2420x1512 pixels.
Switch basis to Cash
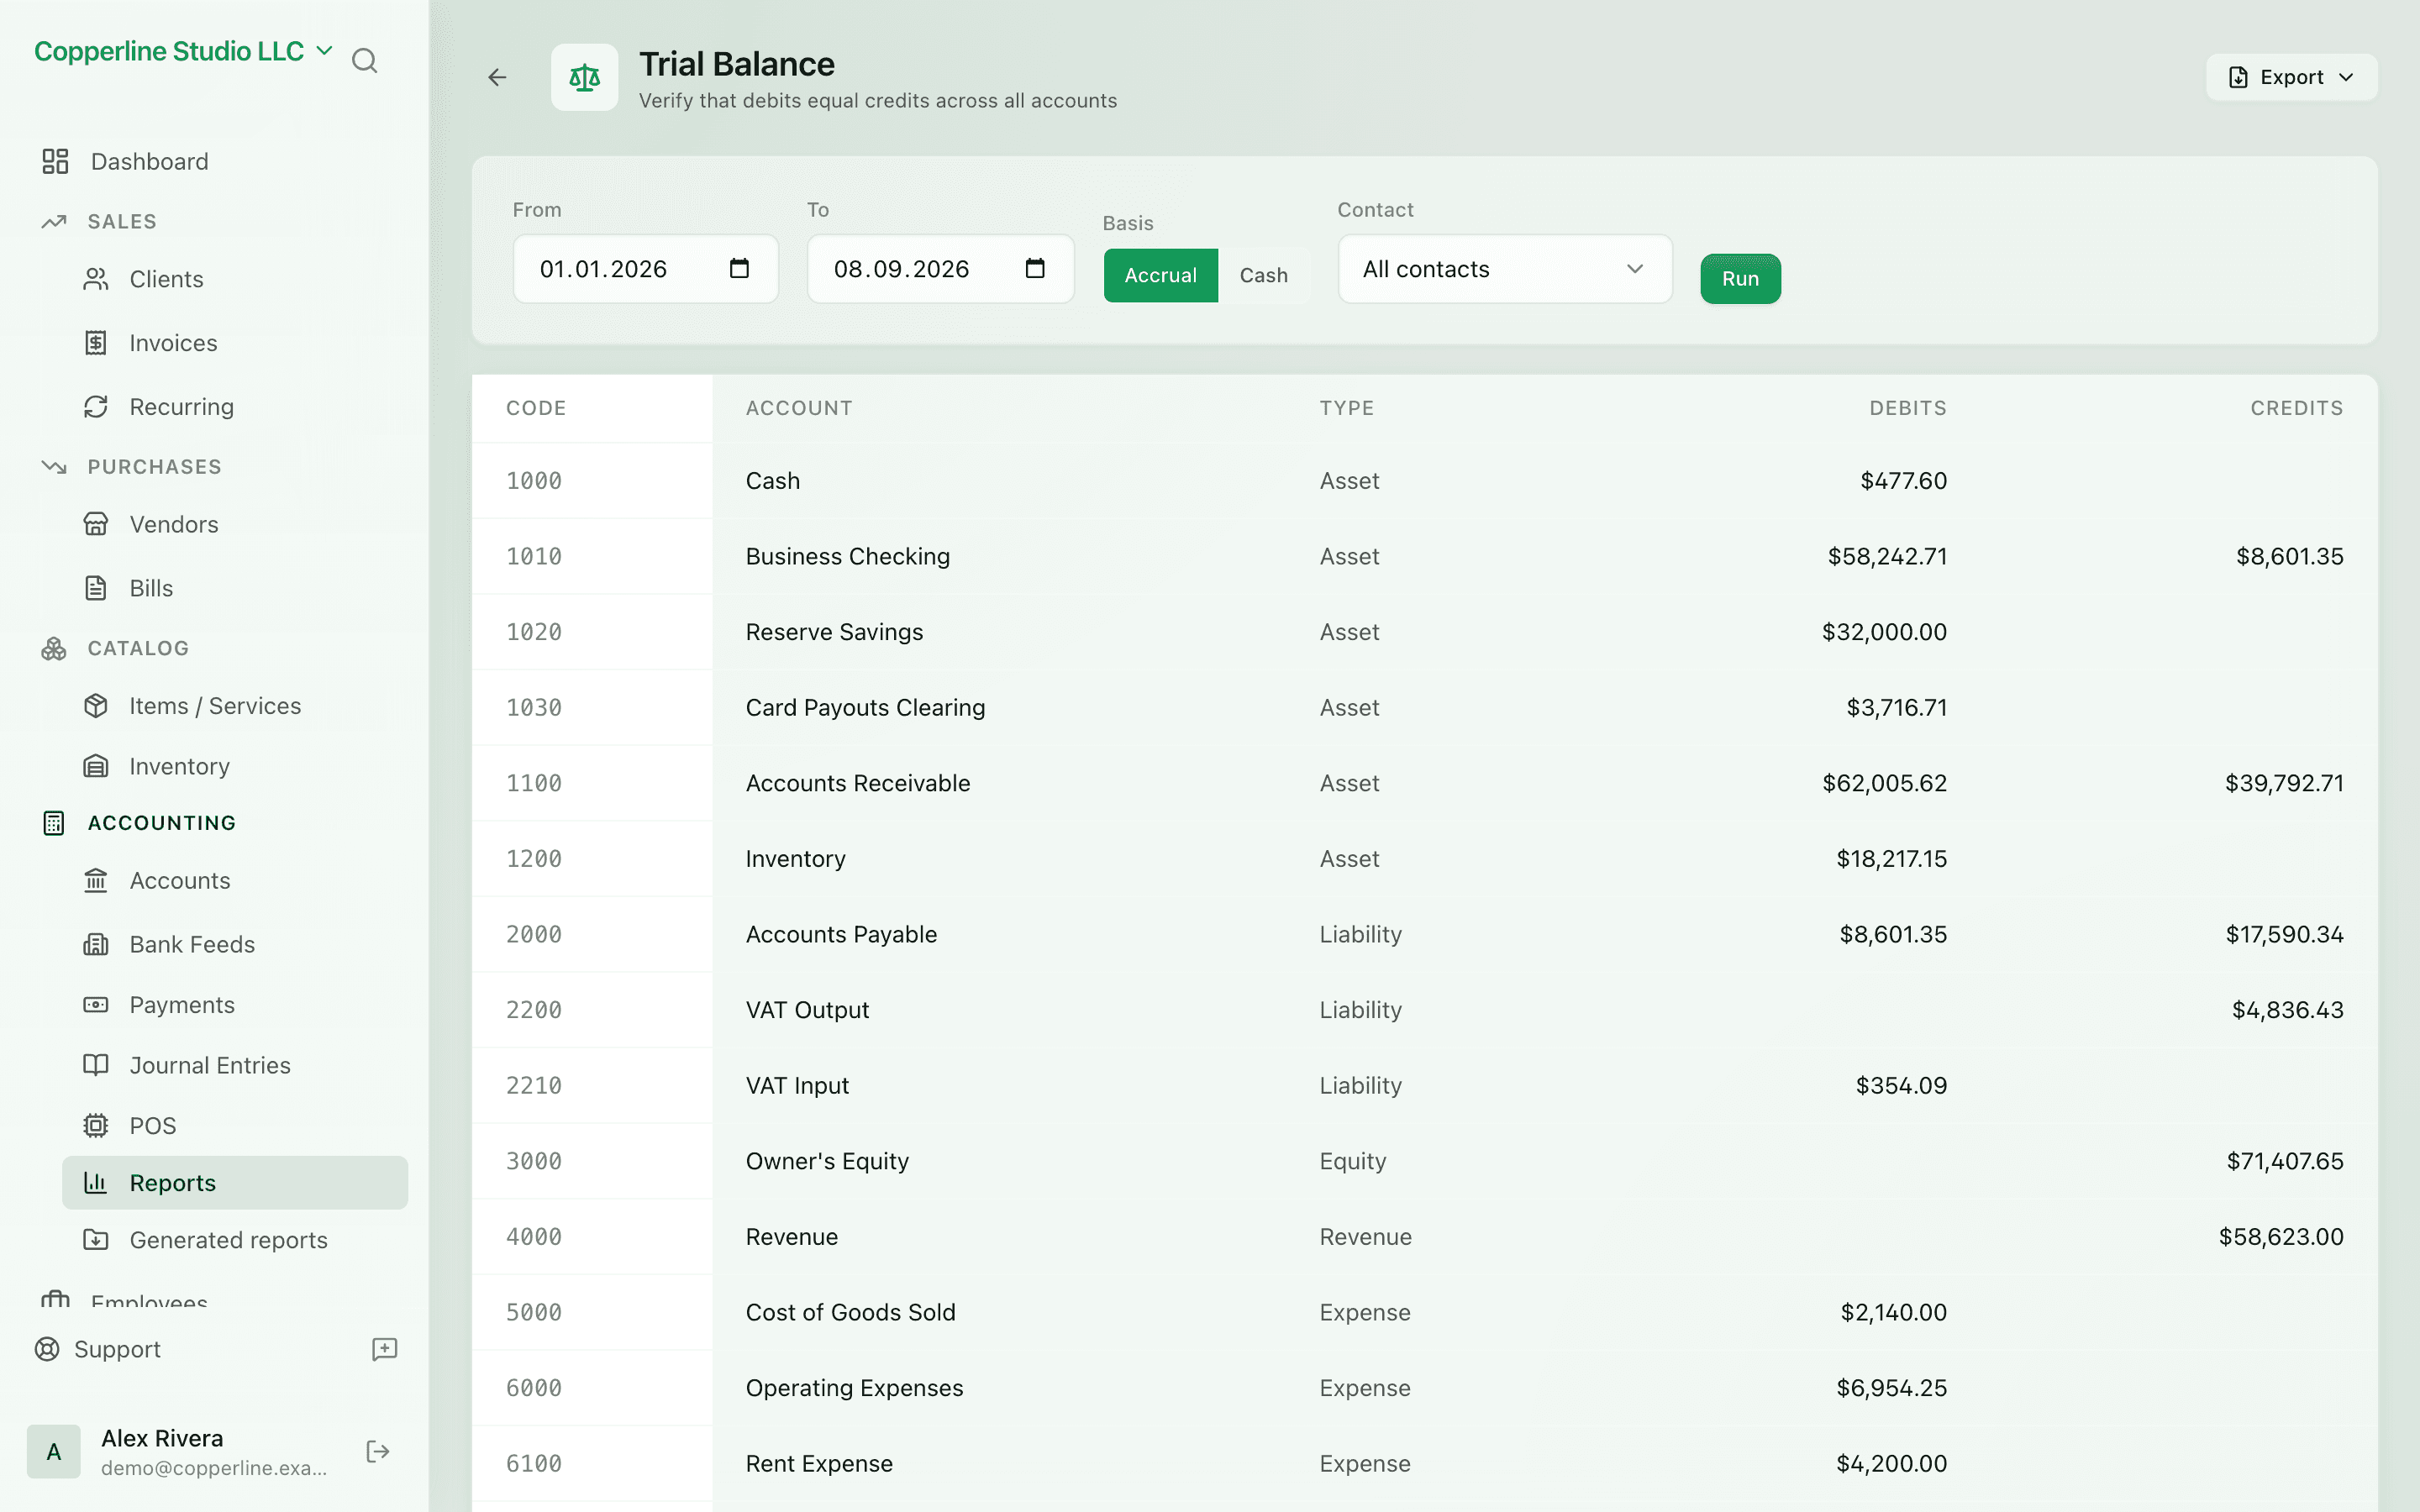[x=1263, y=275]
